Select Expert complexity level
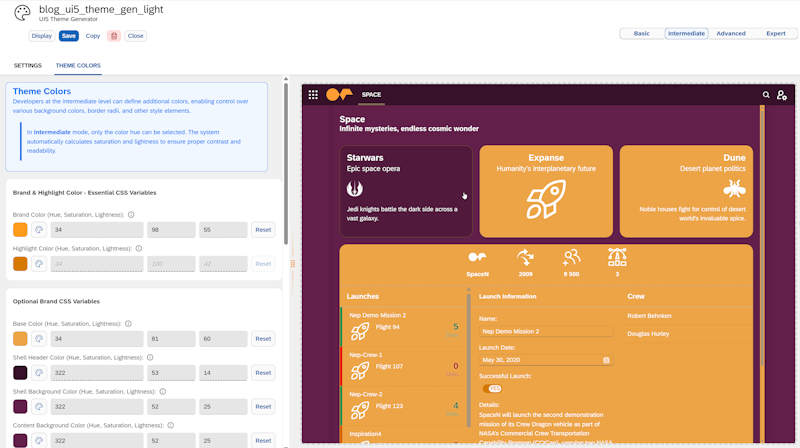Screen dimensions: 800x448 tap(776, 34)
